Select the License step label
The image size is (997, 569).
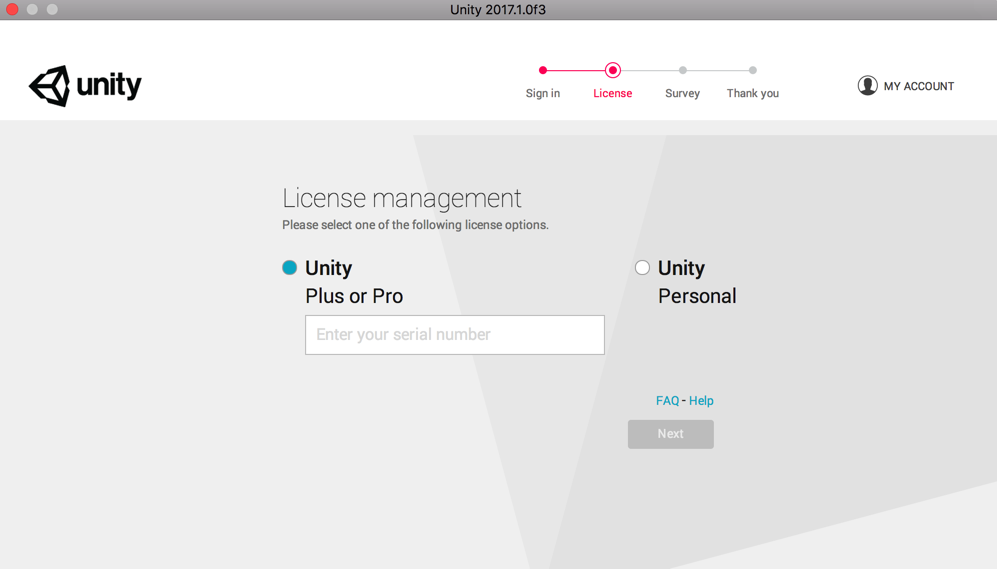613,93
